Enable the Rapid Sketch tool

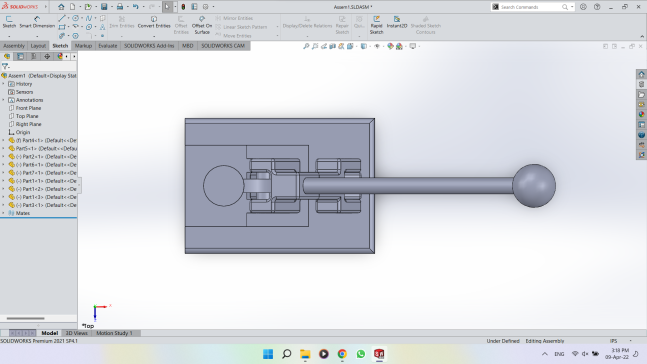pos(376,25)
